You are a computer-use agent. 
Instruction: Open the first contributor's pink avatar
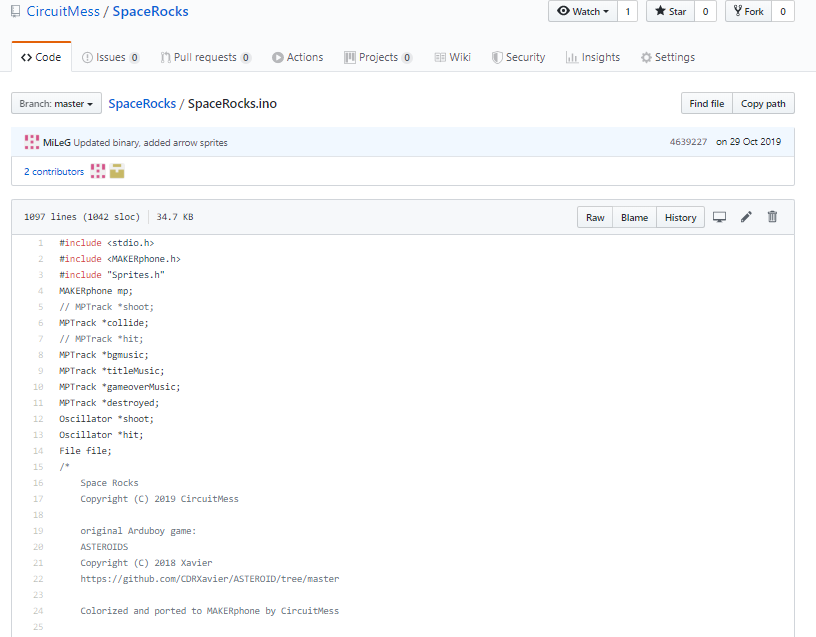98,171
